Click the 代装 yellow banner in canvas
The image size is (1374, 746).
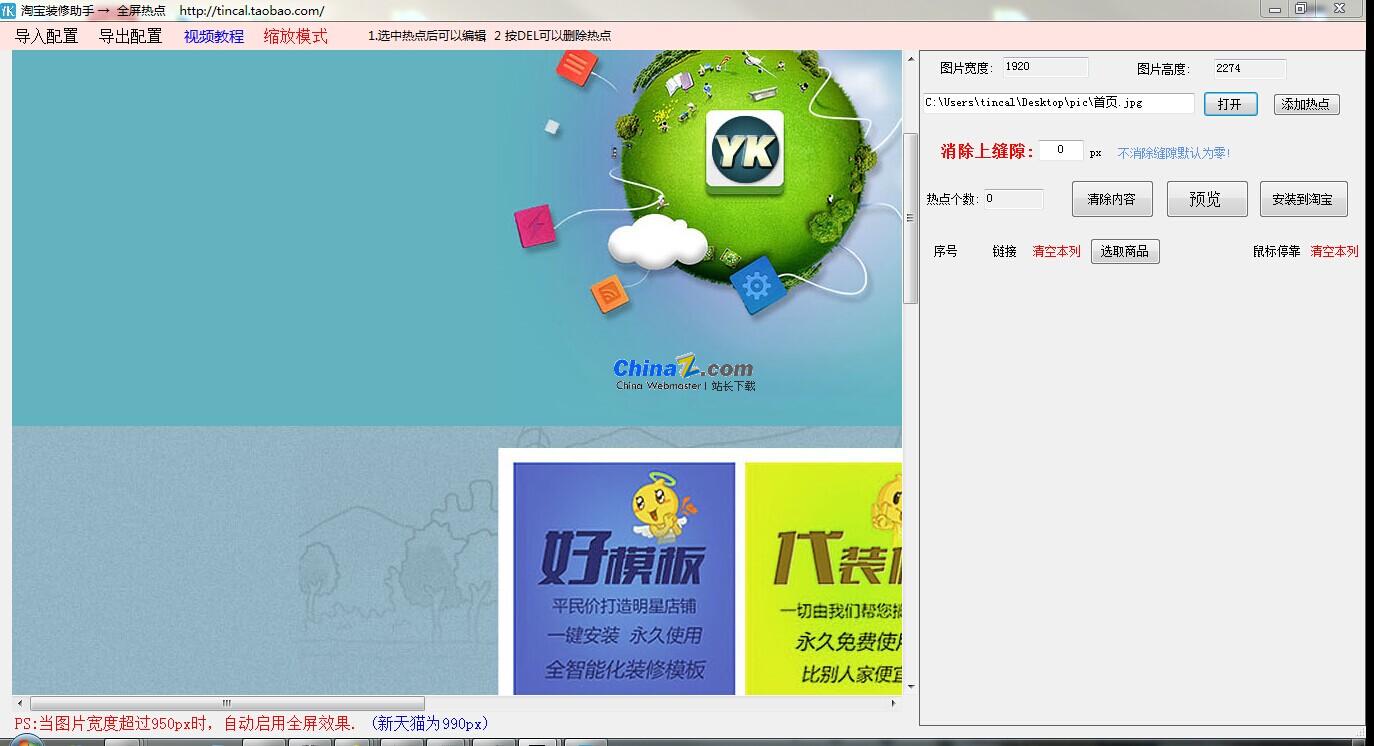[x=823, y=577]
